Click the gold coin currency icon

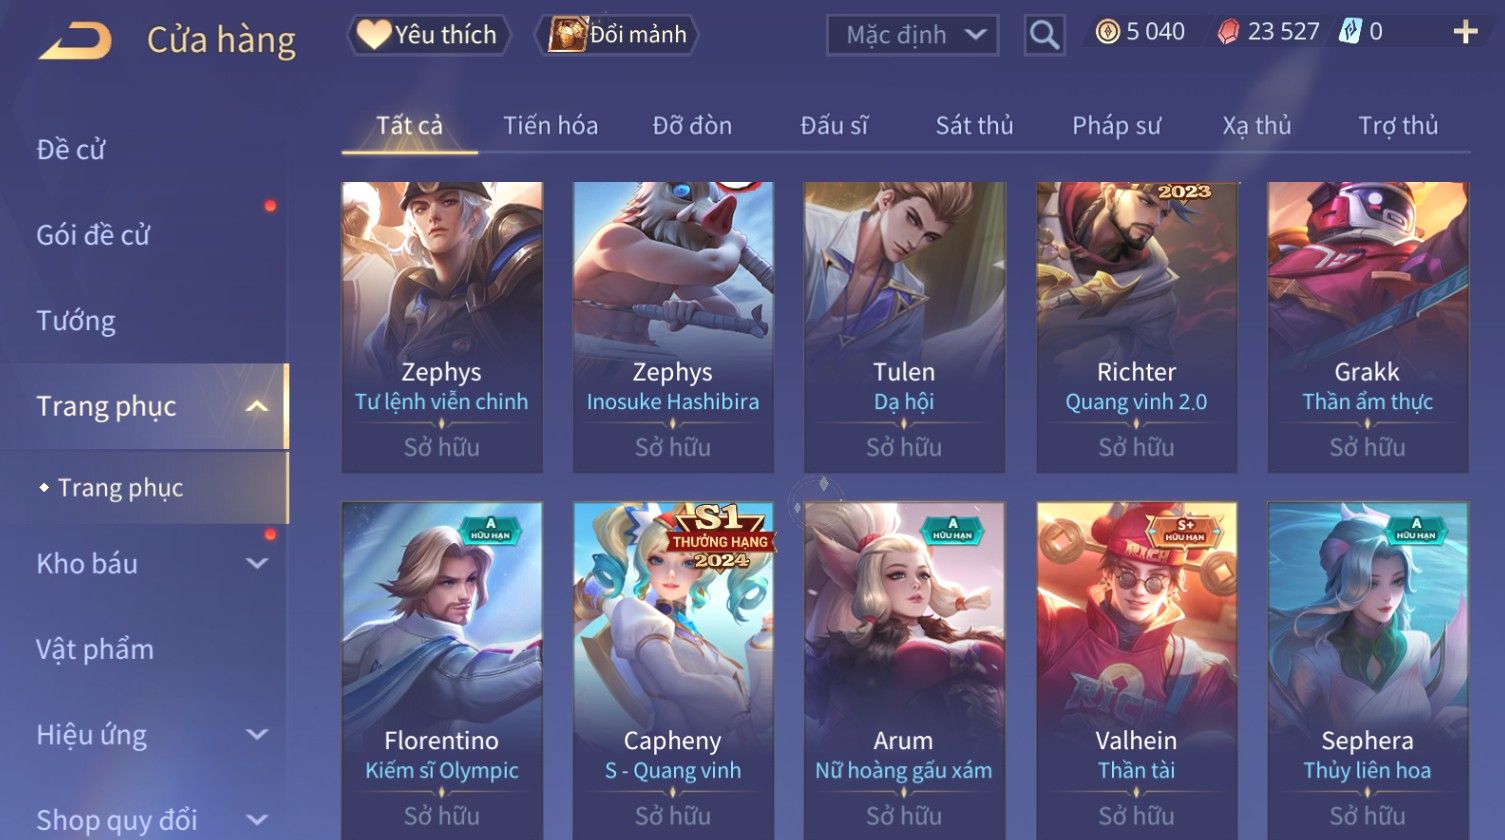click(x=1107, y=33)
